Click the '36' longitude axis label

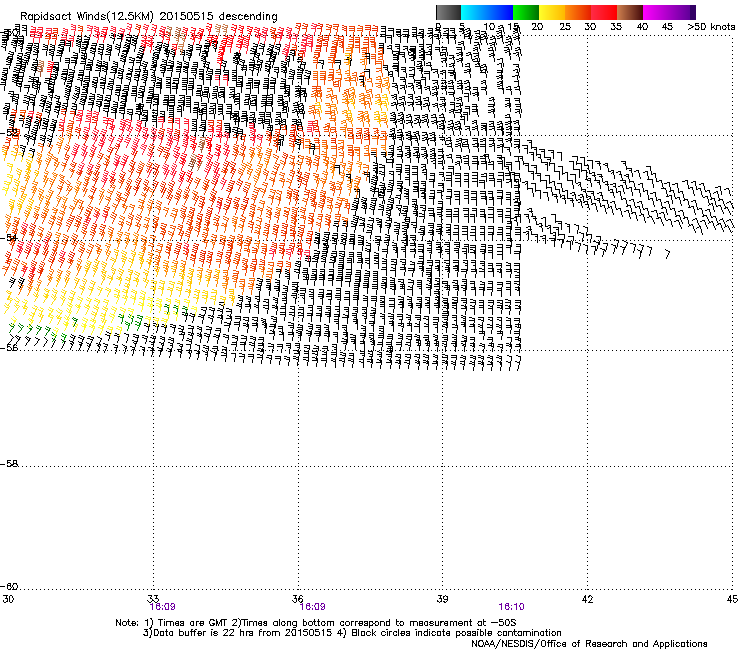coord(298,599)
